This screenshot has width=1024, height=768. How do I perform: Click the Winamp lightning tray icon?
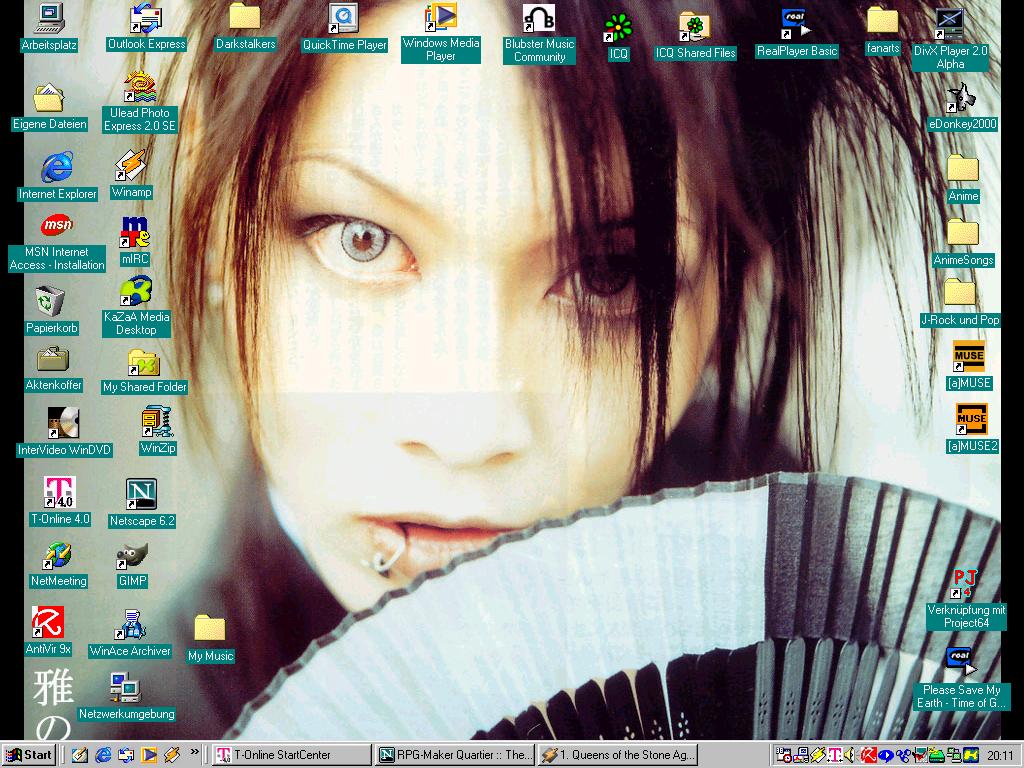[818, 755]
